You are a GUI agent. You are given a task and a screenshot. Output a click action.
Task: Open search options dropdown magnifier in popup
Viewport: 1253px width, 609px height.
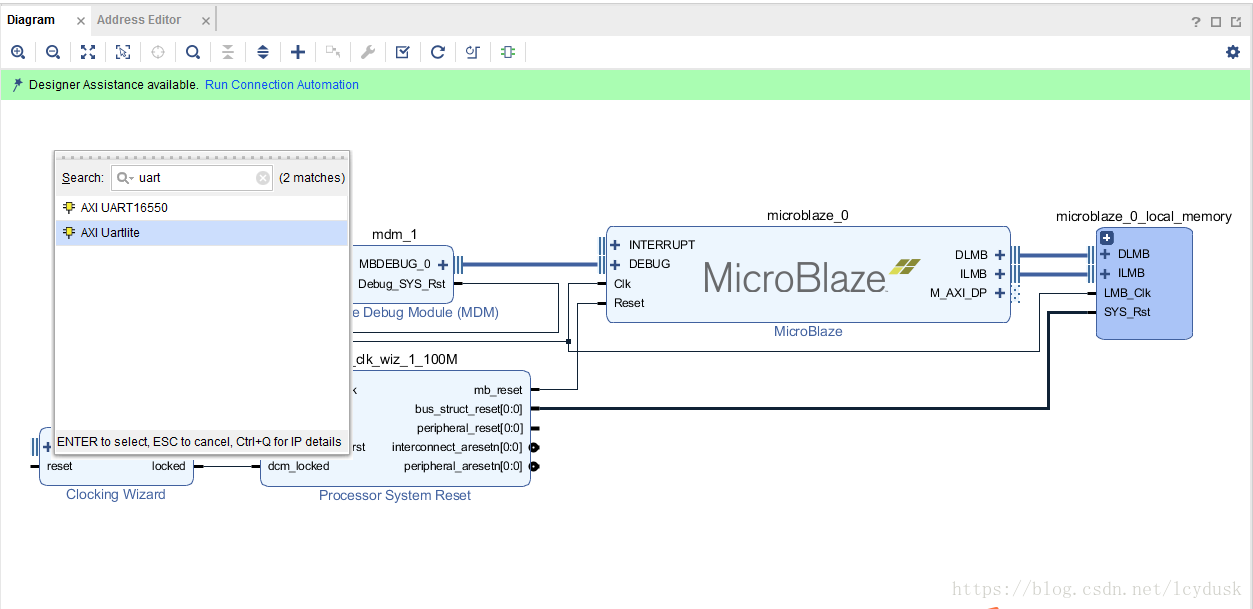coord(125,178)
